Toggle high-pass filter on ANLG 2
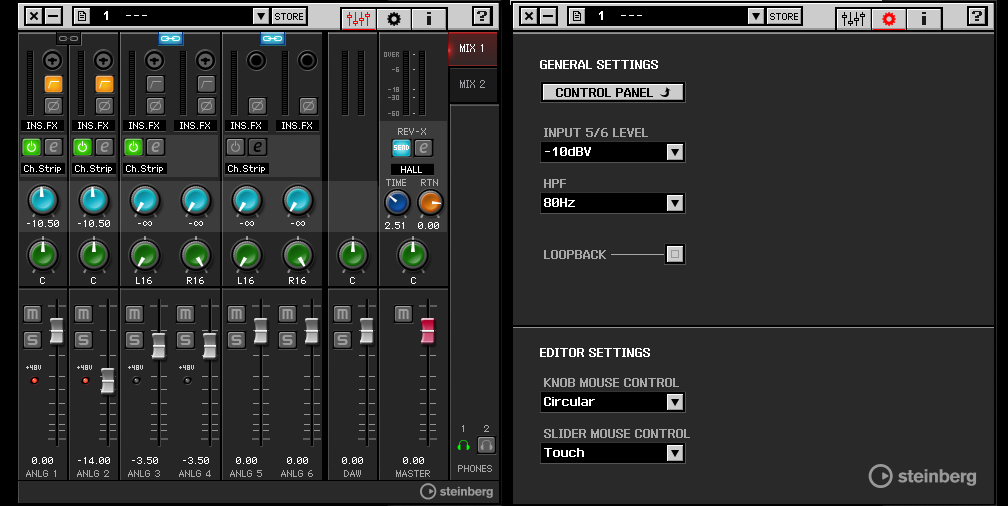Screen dimensions: 1008x506 pos(104,84)
